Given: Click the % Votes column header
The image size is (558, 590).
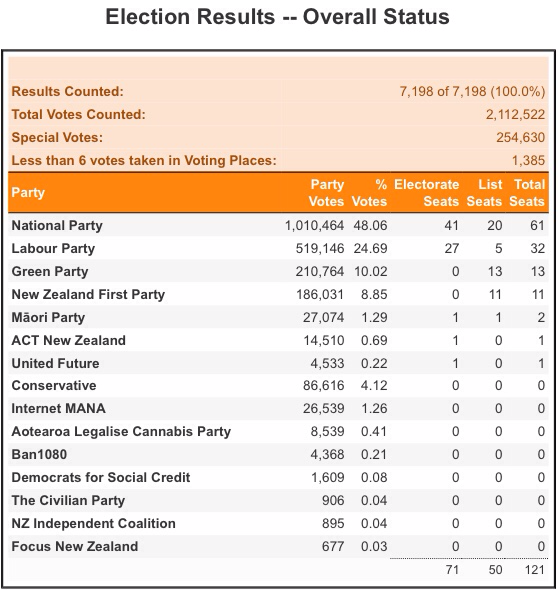Looking at the screenshot, I should point(369,193).
